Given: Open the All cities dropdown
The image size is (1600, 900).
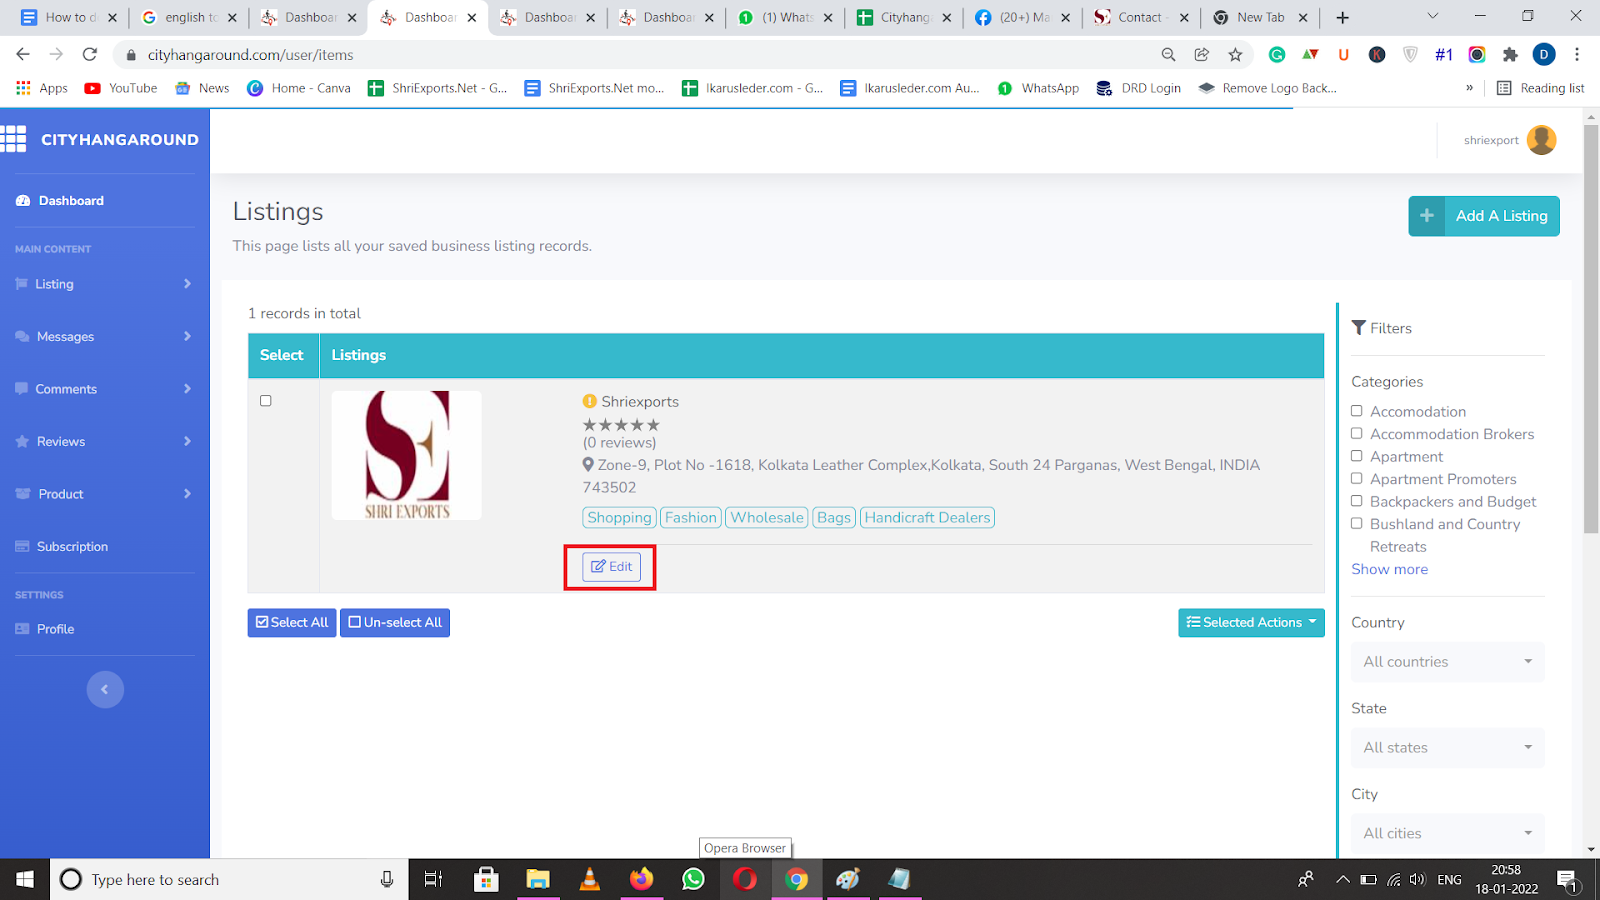Looking at the screenshot, I should [x=1447, y=833].
